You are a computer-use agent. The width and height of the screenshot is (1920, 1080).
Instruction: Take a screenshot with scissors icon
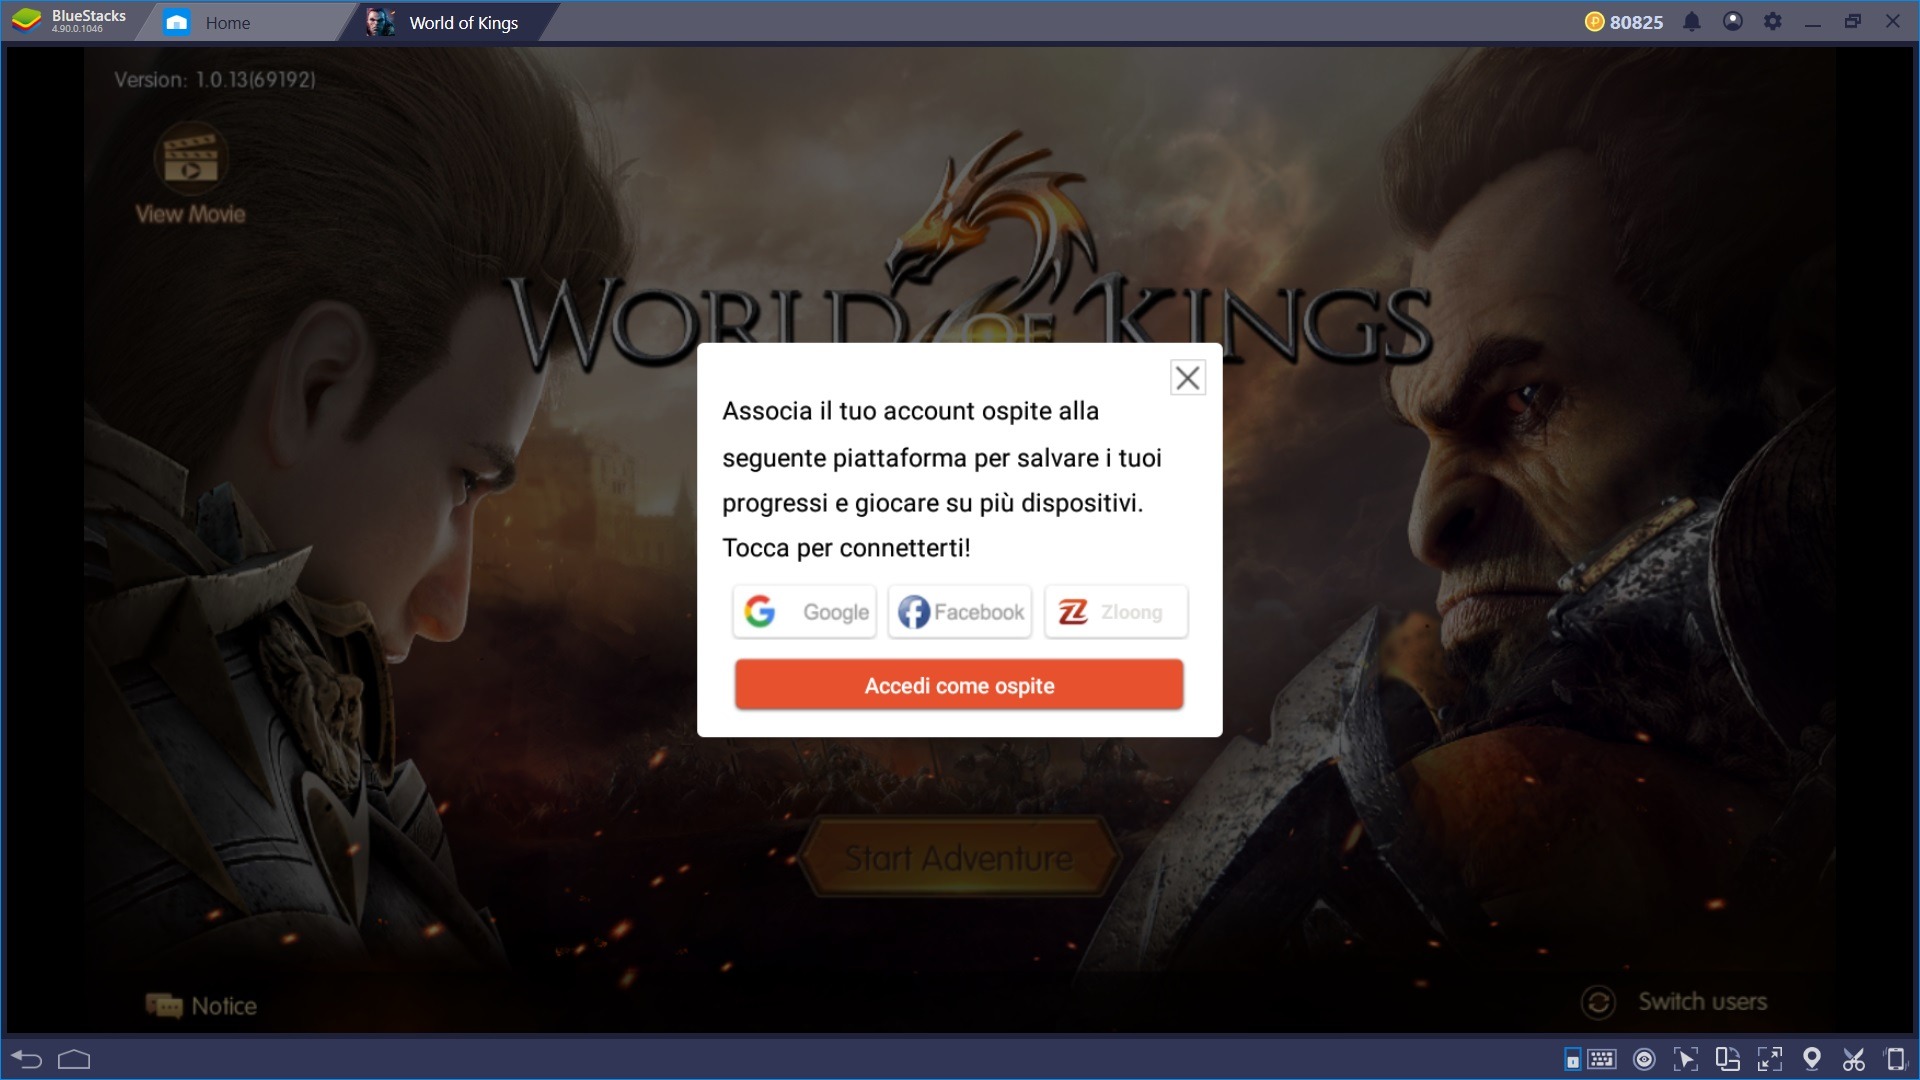(1854, 1059)
